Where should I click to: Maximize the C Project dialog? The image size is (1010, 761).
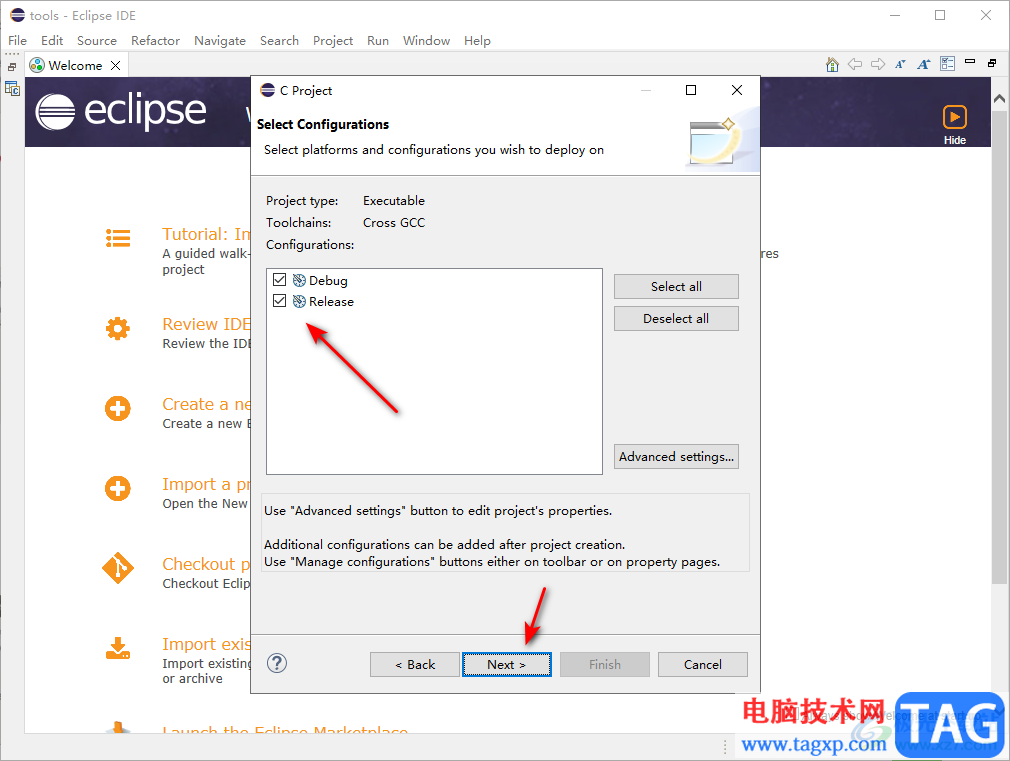click(x=691, y=90)
